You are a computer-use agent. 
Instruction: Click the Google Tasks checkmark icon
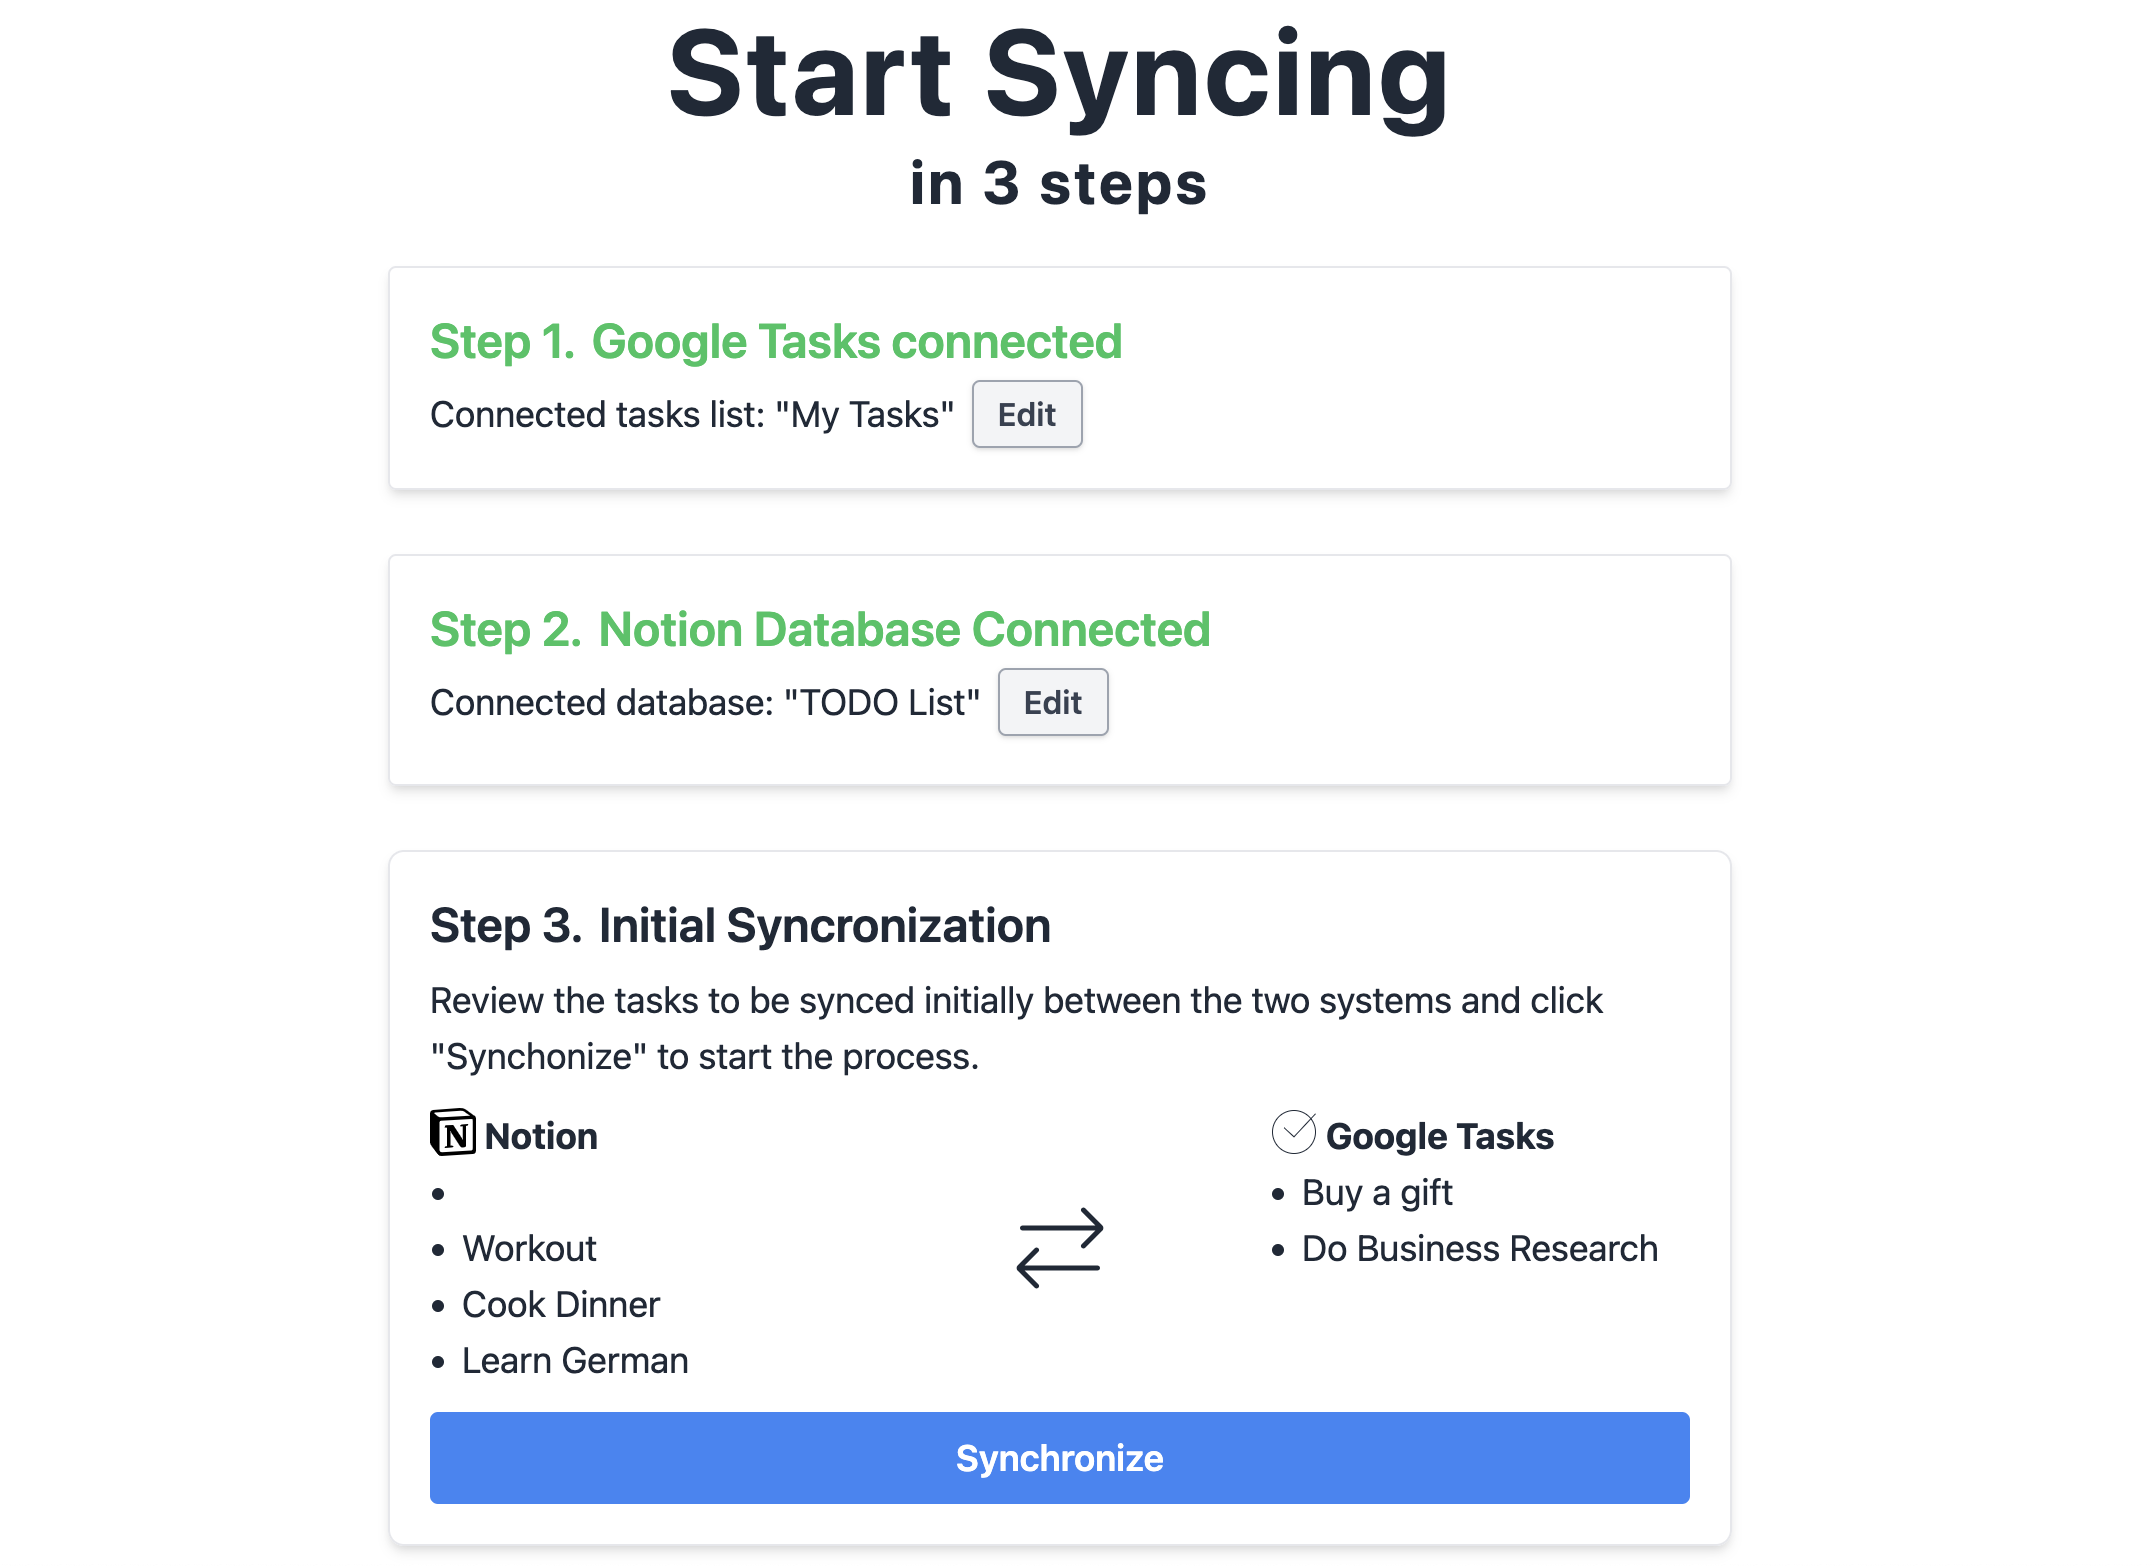coord(1294,1132)
